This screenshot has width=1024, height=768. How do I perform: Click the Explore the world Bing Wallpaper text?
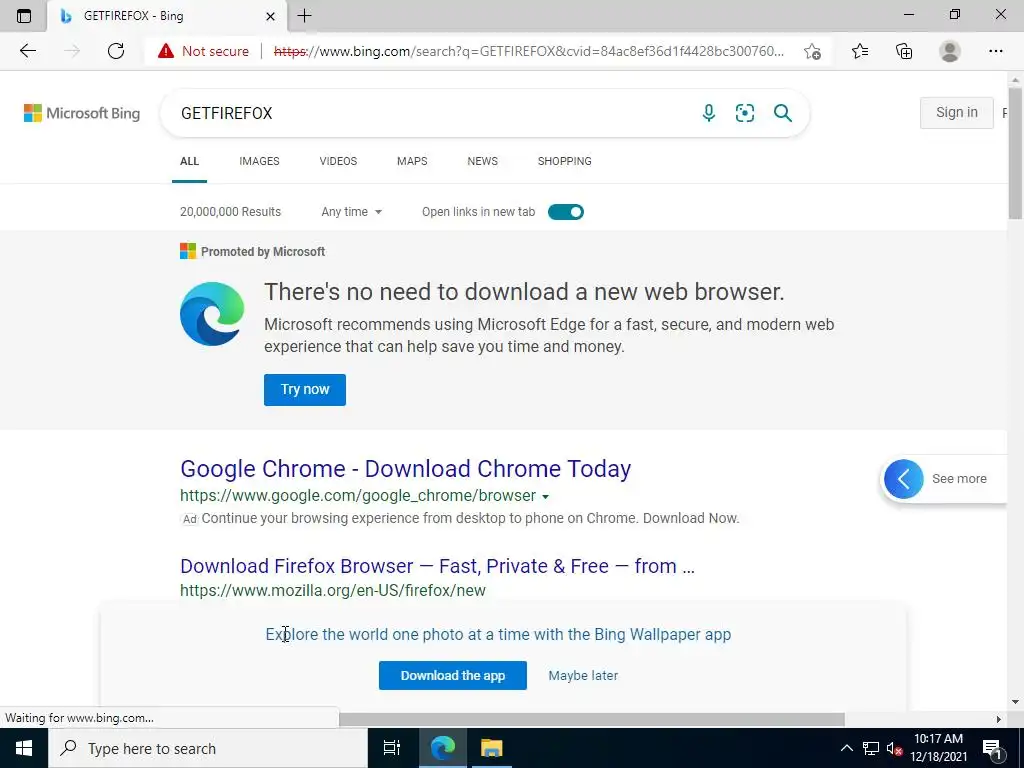[x=498, y=634]
